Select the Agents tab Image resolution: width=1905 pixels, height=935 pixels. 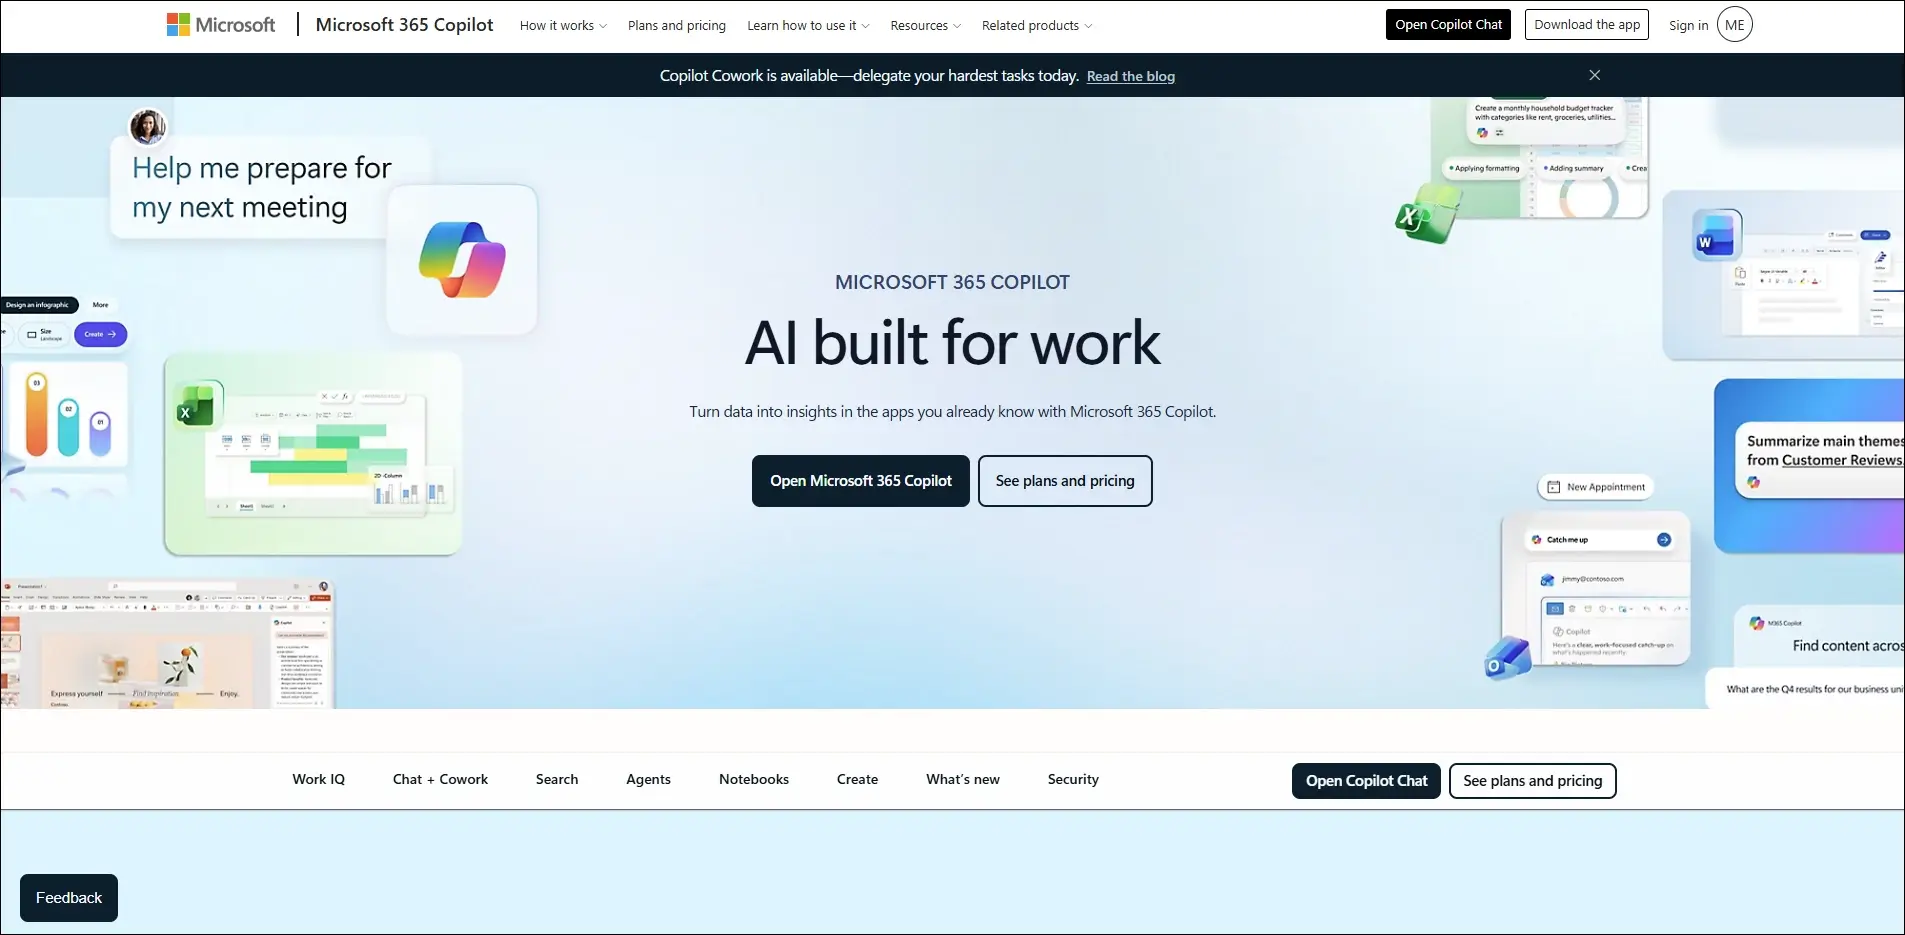click(x=648, y=779)
